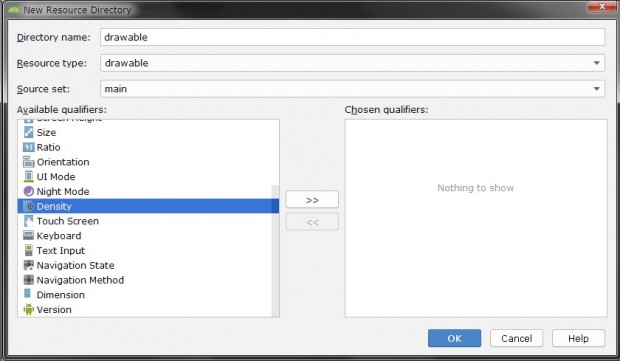Click the Available qualifiers list scrollbar
This screenshot has height=361, width=620.
(x=275, y=250)
